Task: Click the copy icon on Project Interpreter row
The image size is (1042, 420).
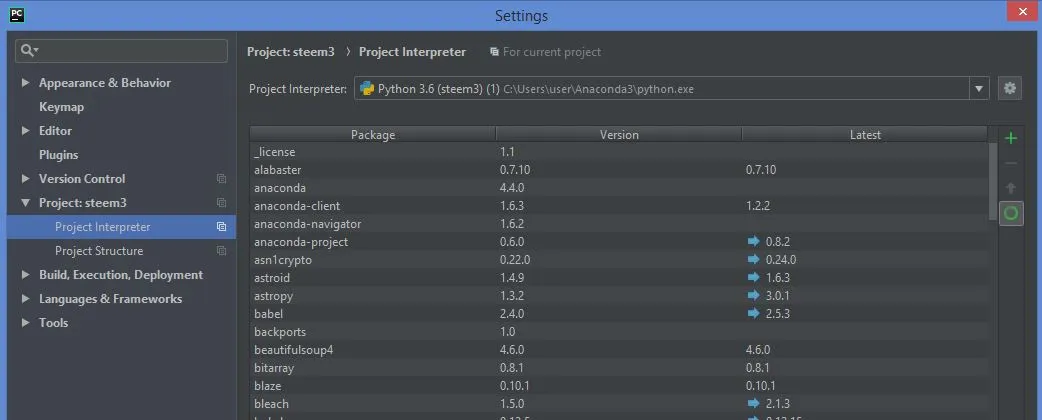Action: point(221,227)
